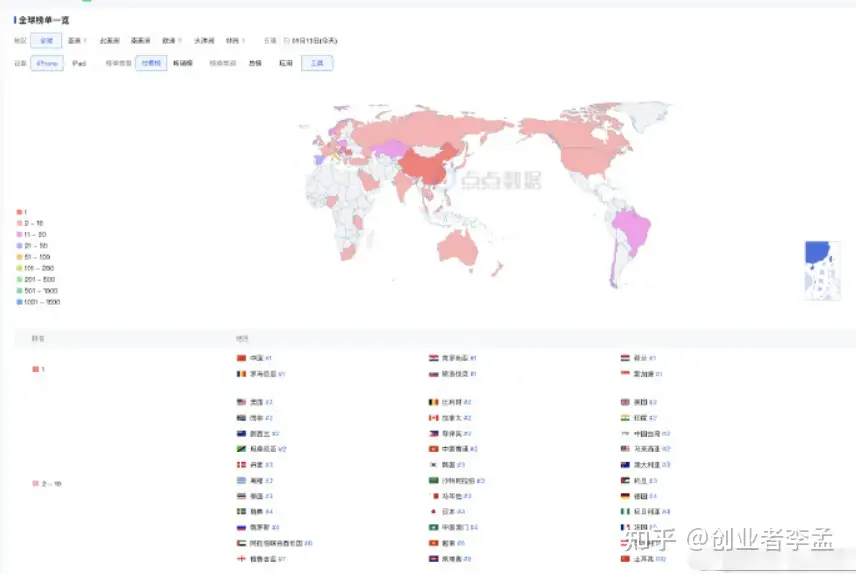This screenshot has width=856, height=574.
Task: Expand the 亚洲 region dropdown
Action: click(x=77, y=41)
